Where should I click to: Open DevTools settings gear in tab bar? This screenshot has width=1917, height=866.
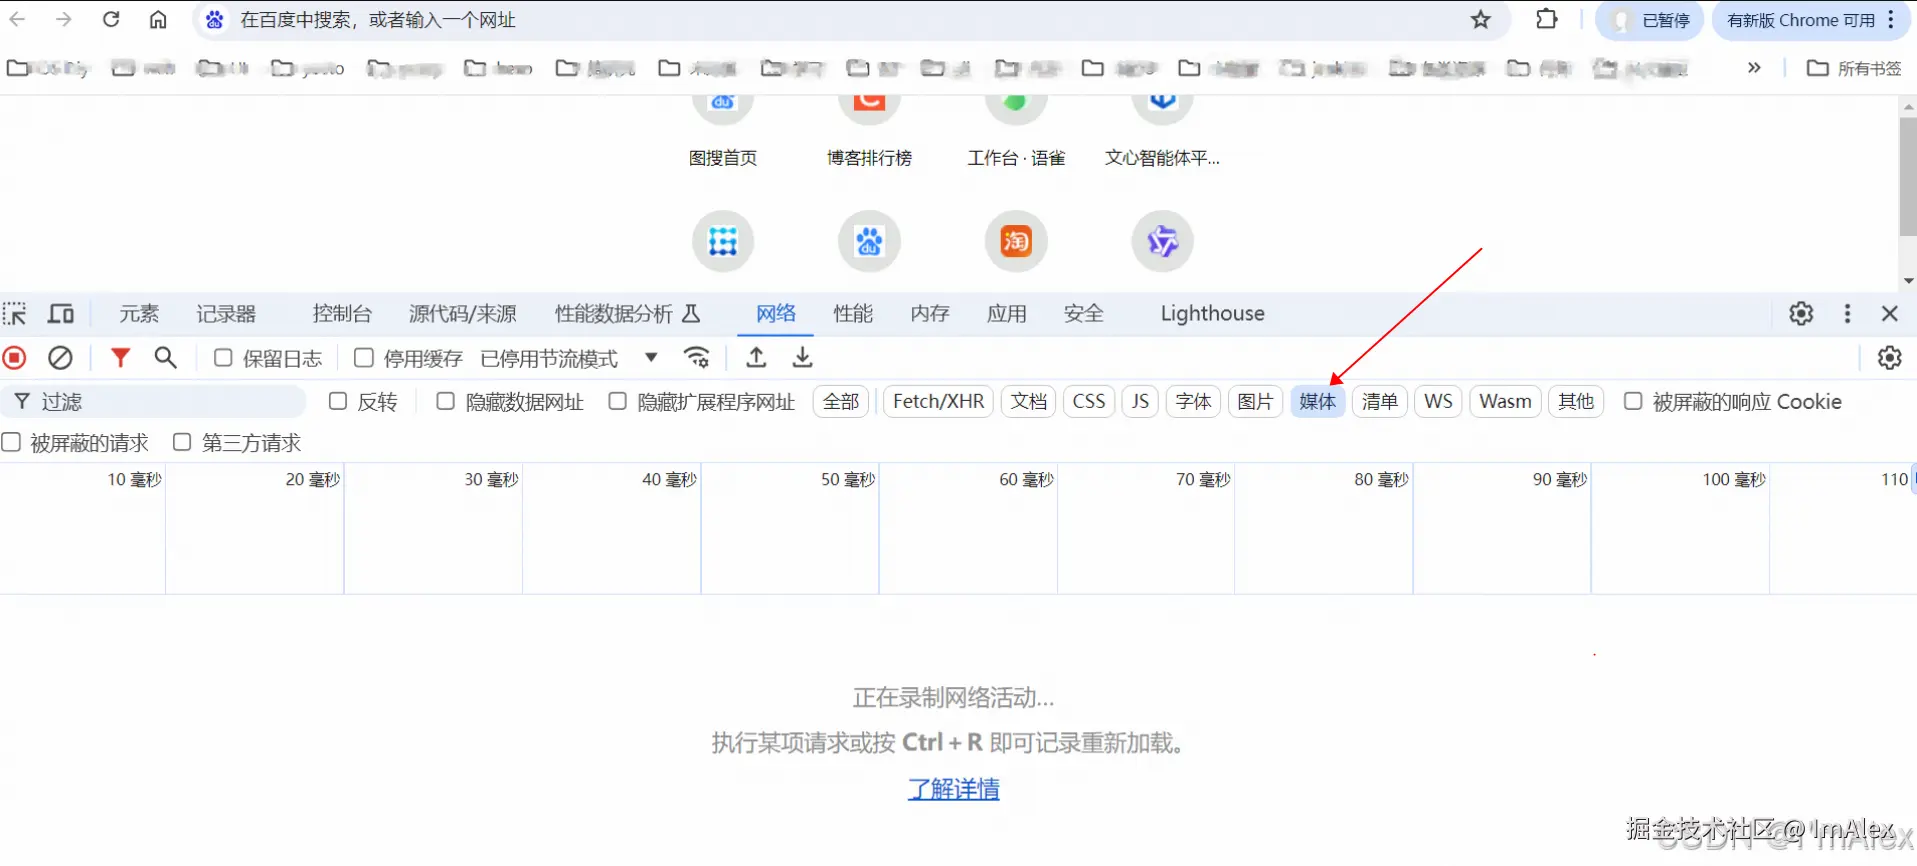[x=1801, y=314]
